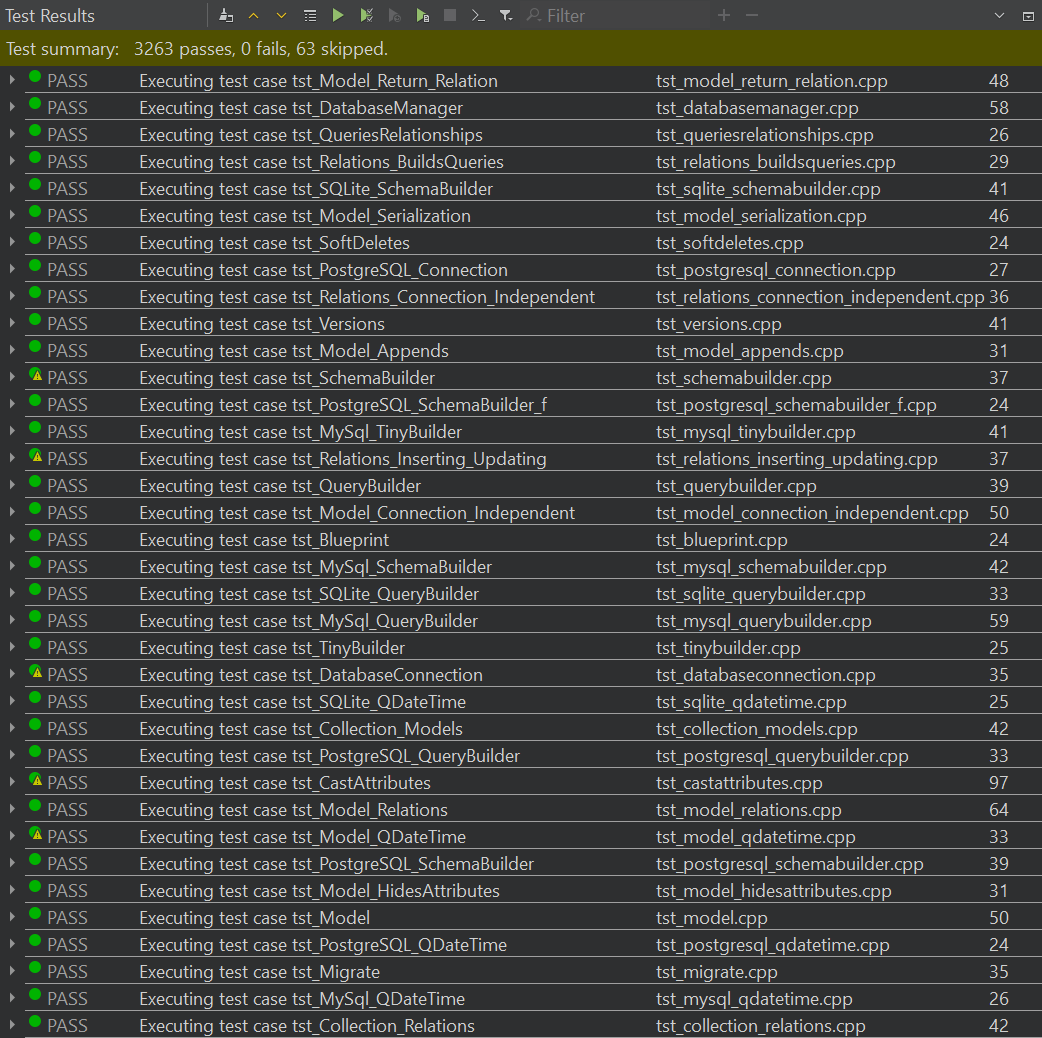Click PASS label on tst_Model_HidesAttributes row

(67, 890)
